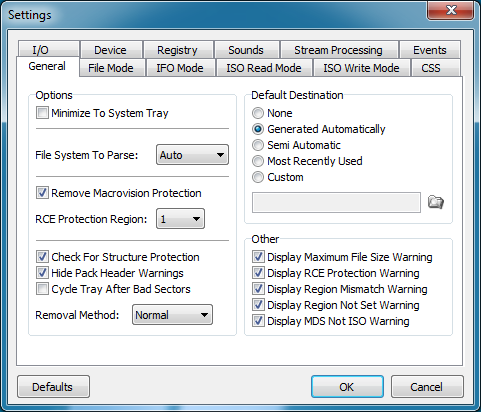
Task: Open the Stream Processing tab
Action: tap(338, 50)
